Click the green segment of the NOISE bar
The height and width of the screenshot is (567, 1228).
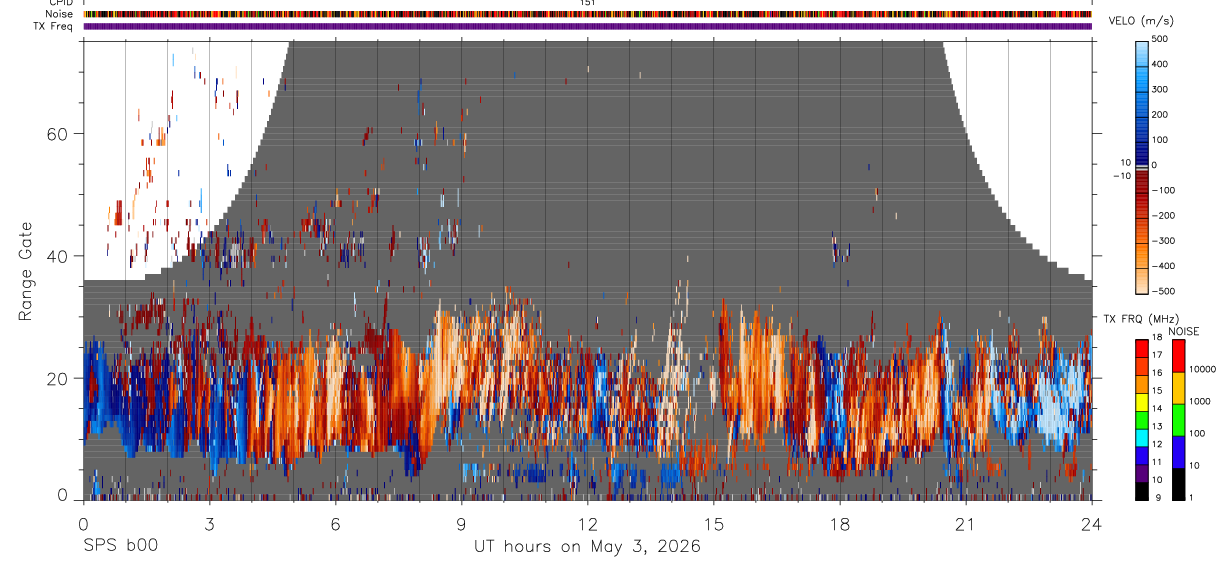tap(1179, 420)
